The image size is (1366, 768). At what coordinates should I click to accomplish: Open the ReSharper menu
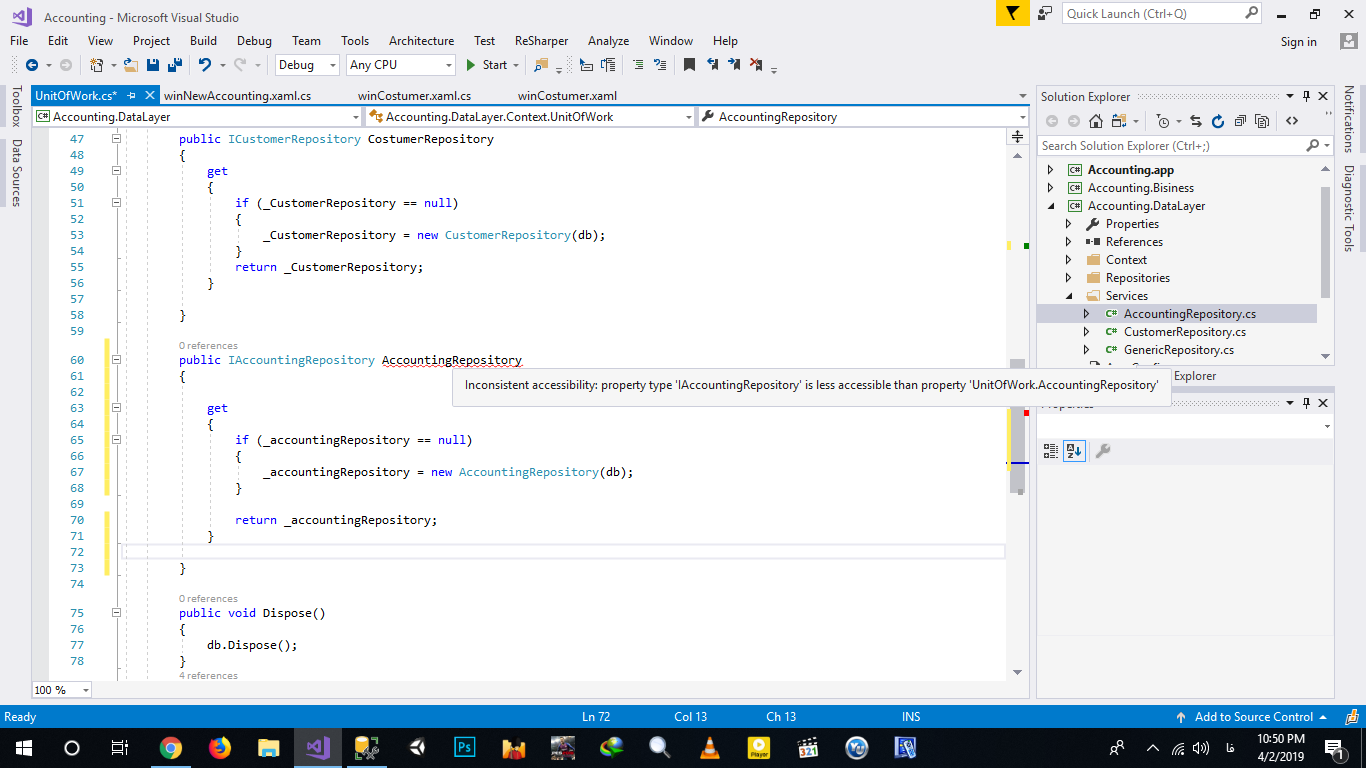coord(541,41)
